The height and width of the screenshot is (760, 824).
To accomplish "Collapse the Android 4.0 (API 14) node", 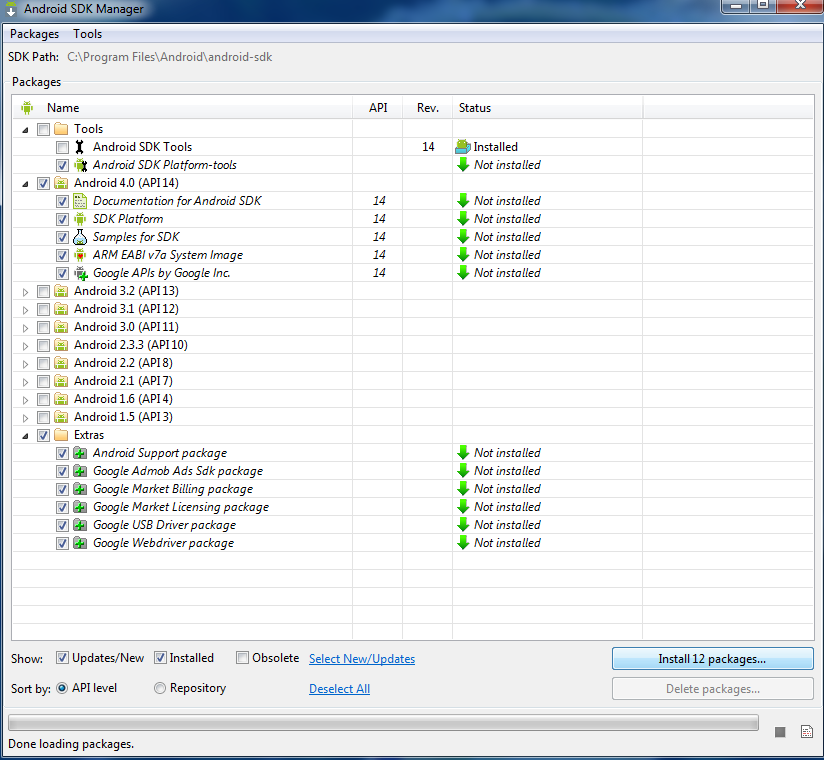I will click(x=24, y=182).
